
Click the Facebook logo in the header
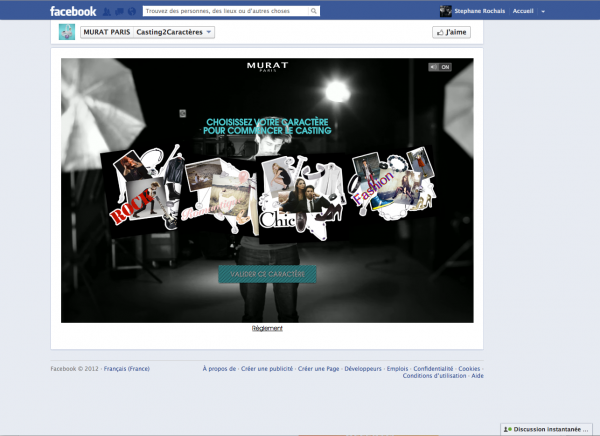(x=72, y=11)
